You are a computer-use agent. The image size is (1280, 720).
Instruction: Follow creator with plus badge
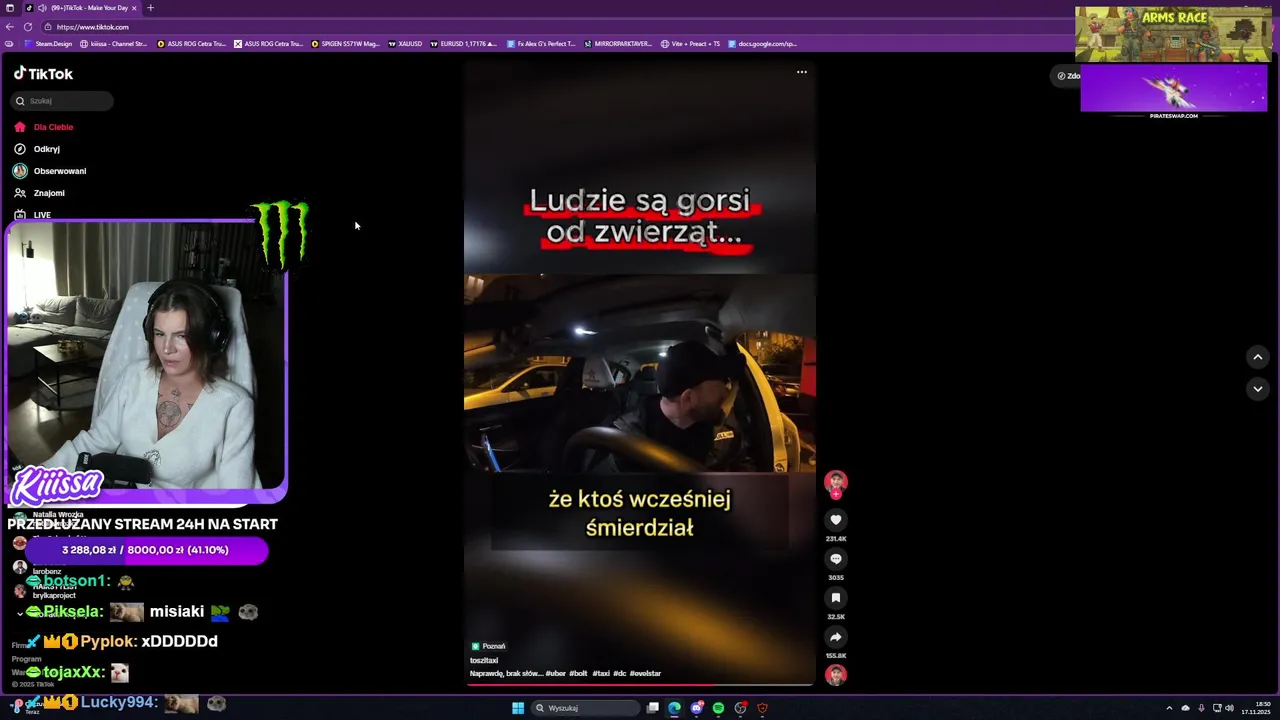coord(836,494)
